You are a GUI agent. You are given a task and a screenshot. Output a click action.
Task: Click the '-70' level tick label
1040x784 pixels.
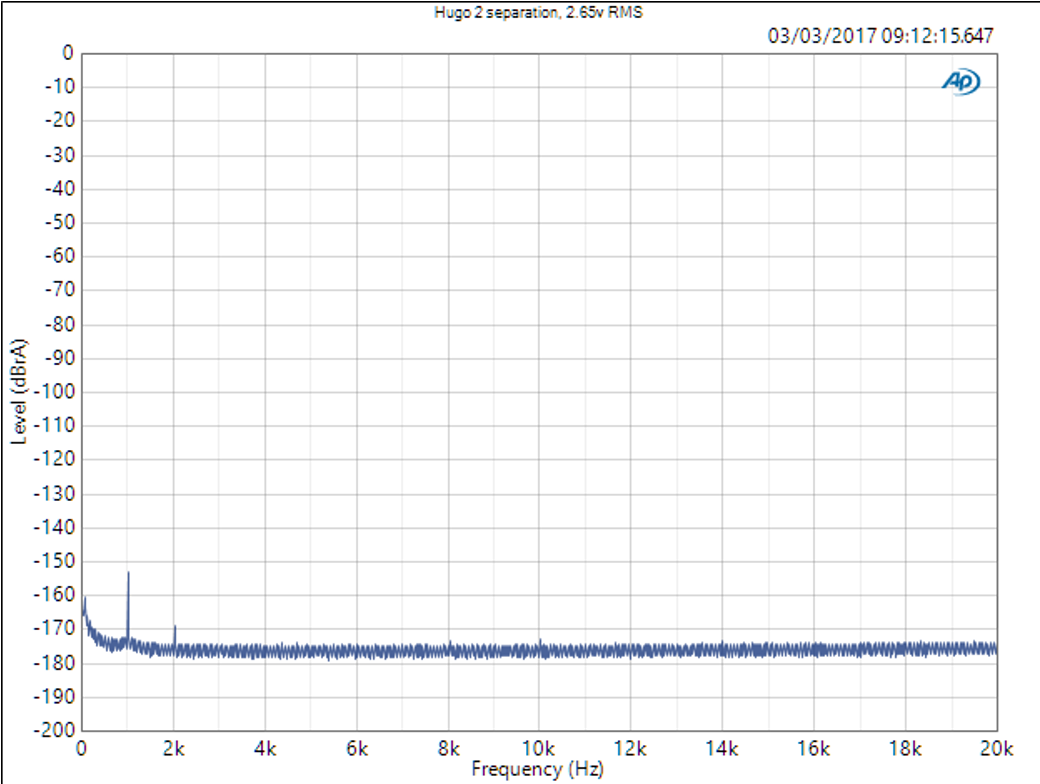click(x=59, y=290)
